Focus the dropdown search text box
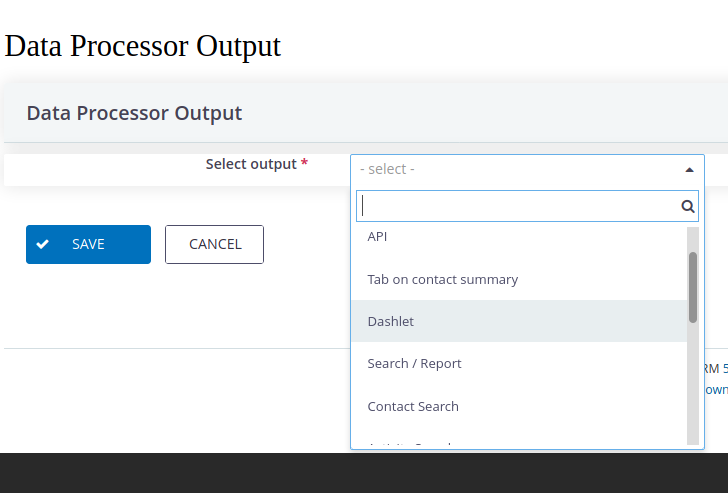Image resolution: width=728 pixels, height=493 pixels. click(527, 206)
